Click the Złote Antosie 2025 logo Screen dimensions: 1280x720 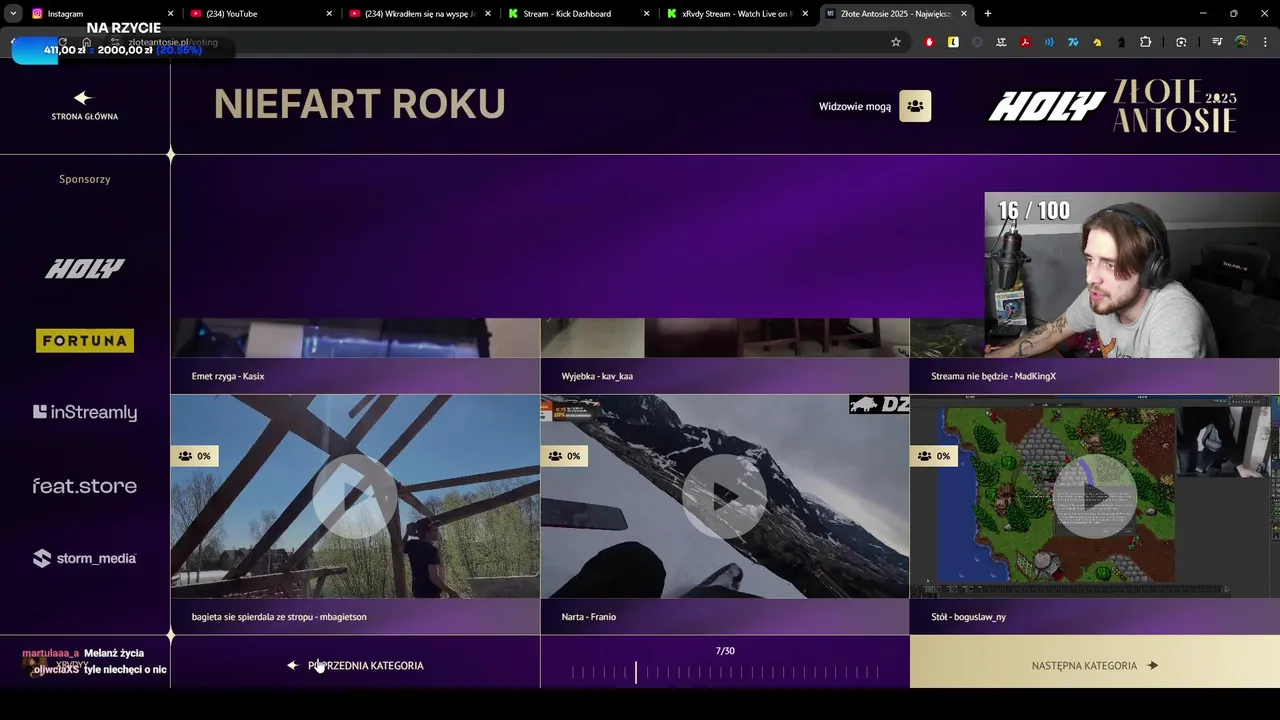1176,106
